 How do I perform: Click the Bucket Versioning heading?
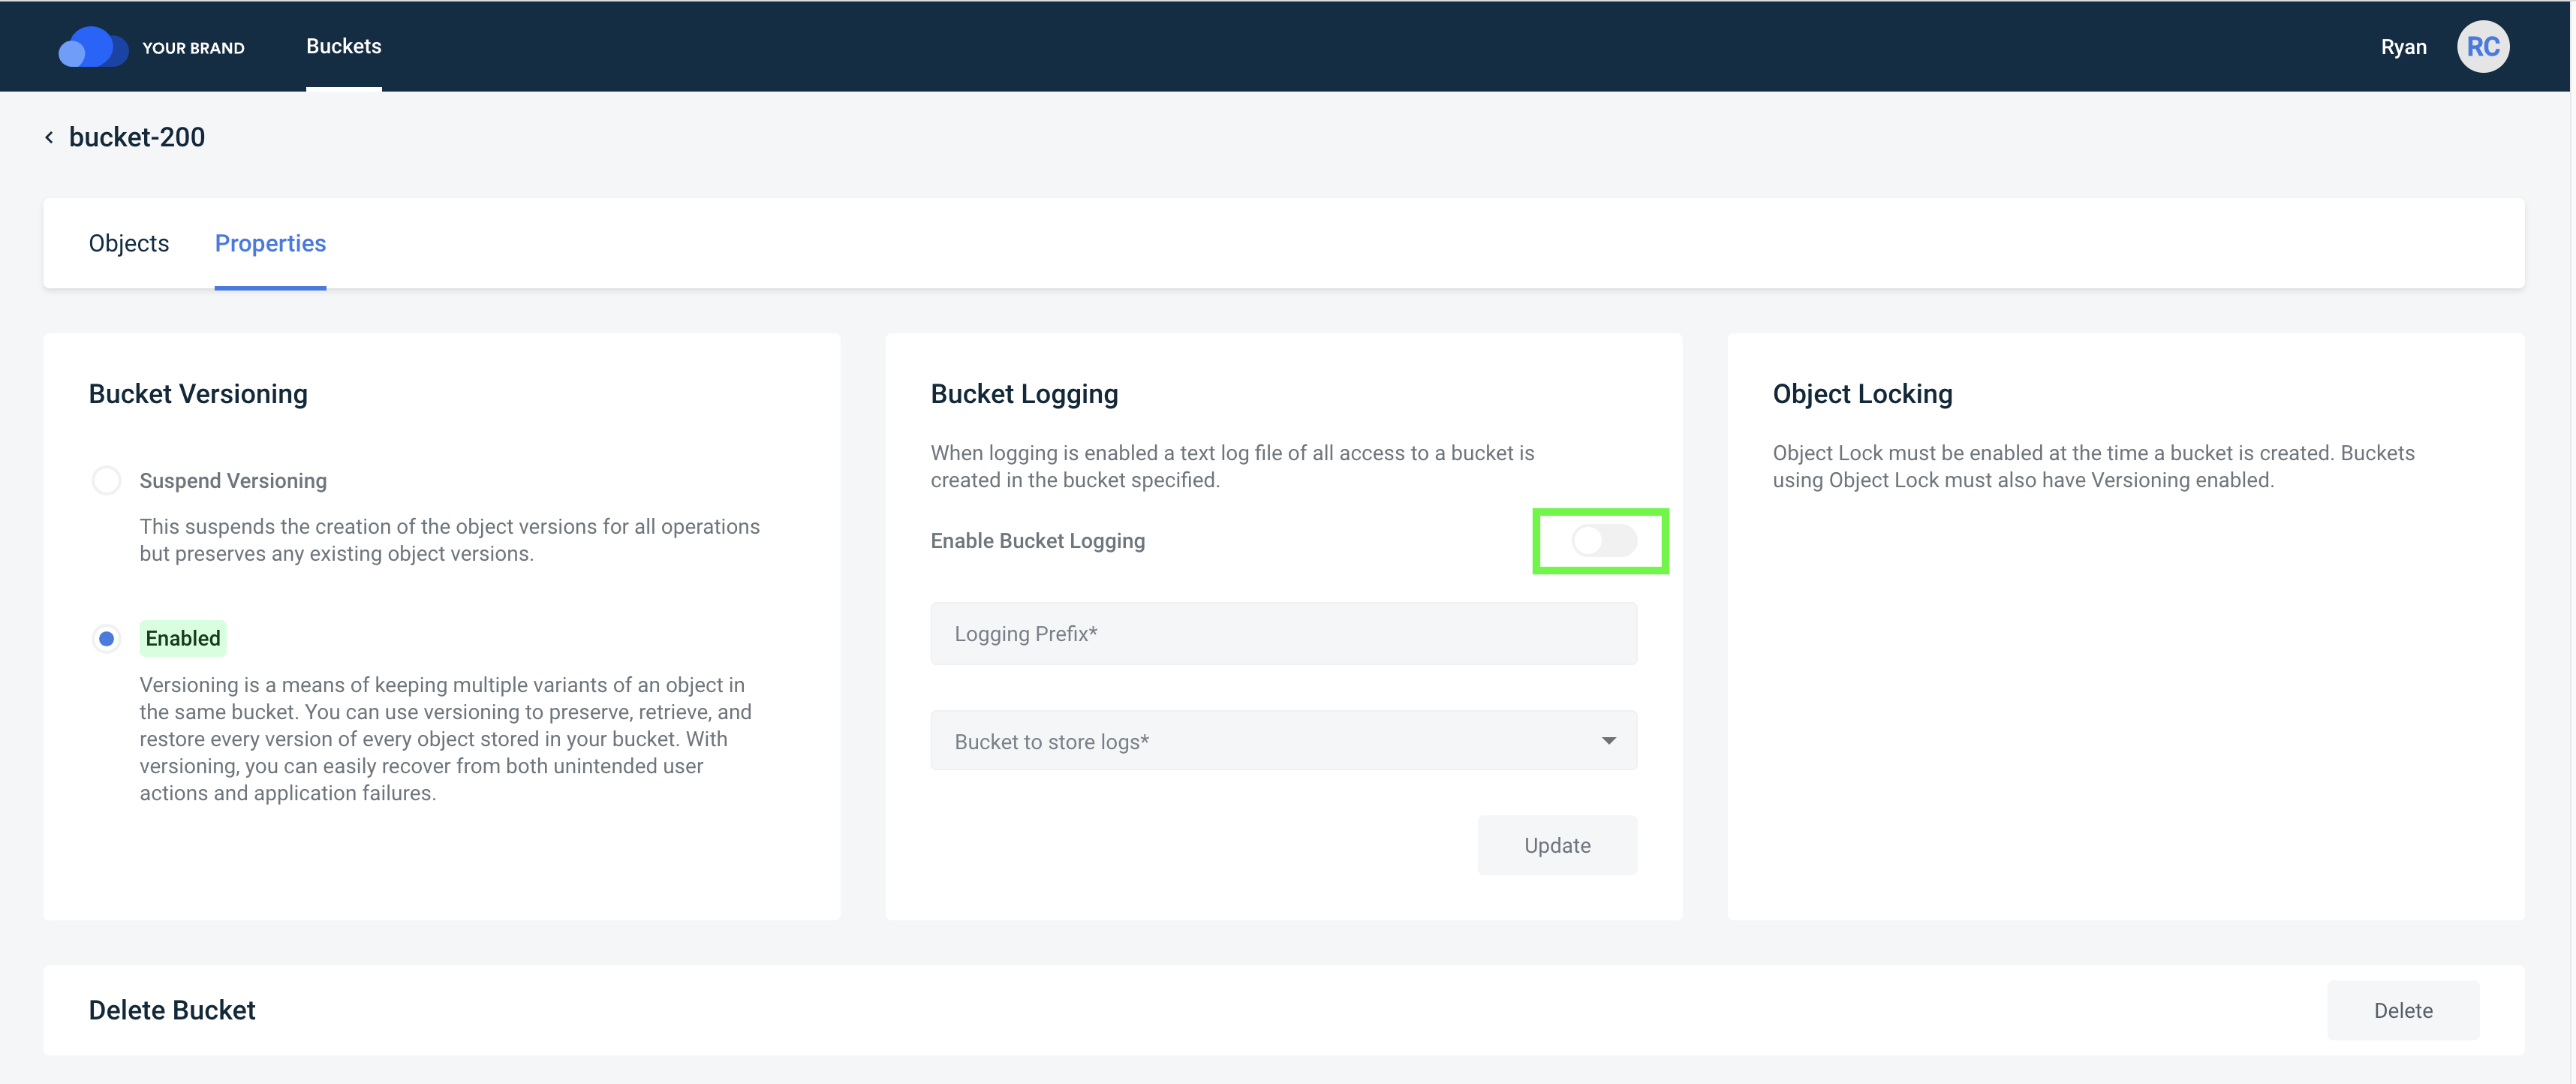[198, 394]
